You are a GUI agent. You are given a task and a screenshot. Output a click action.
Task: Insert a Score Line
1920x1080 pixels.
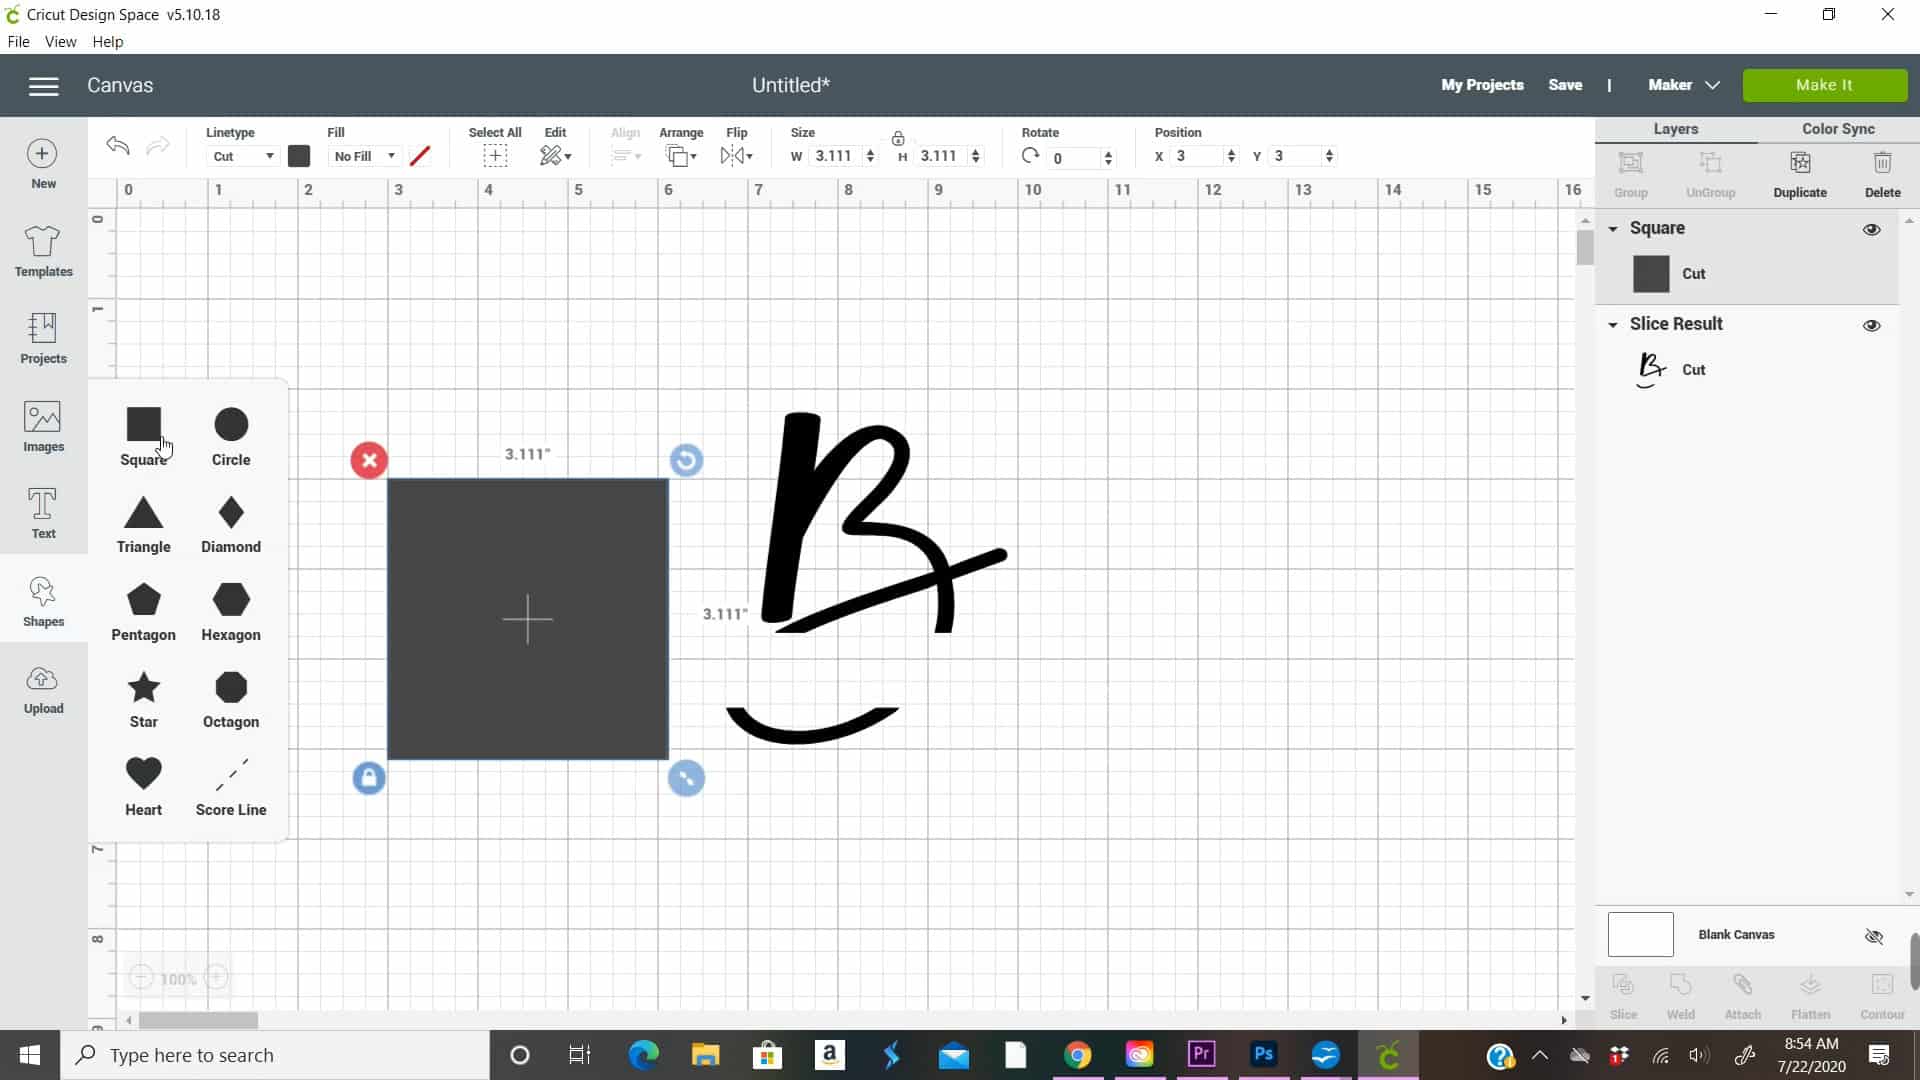click(231, 787)
